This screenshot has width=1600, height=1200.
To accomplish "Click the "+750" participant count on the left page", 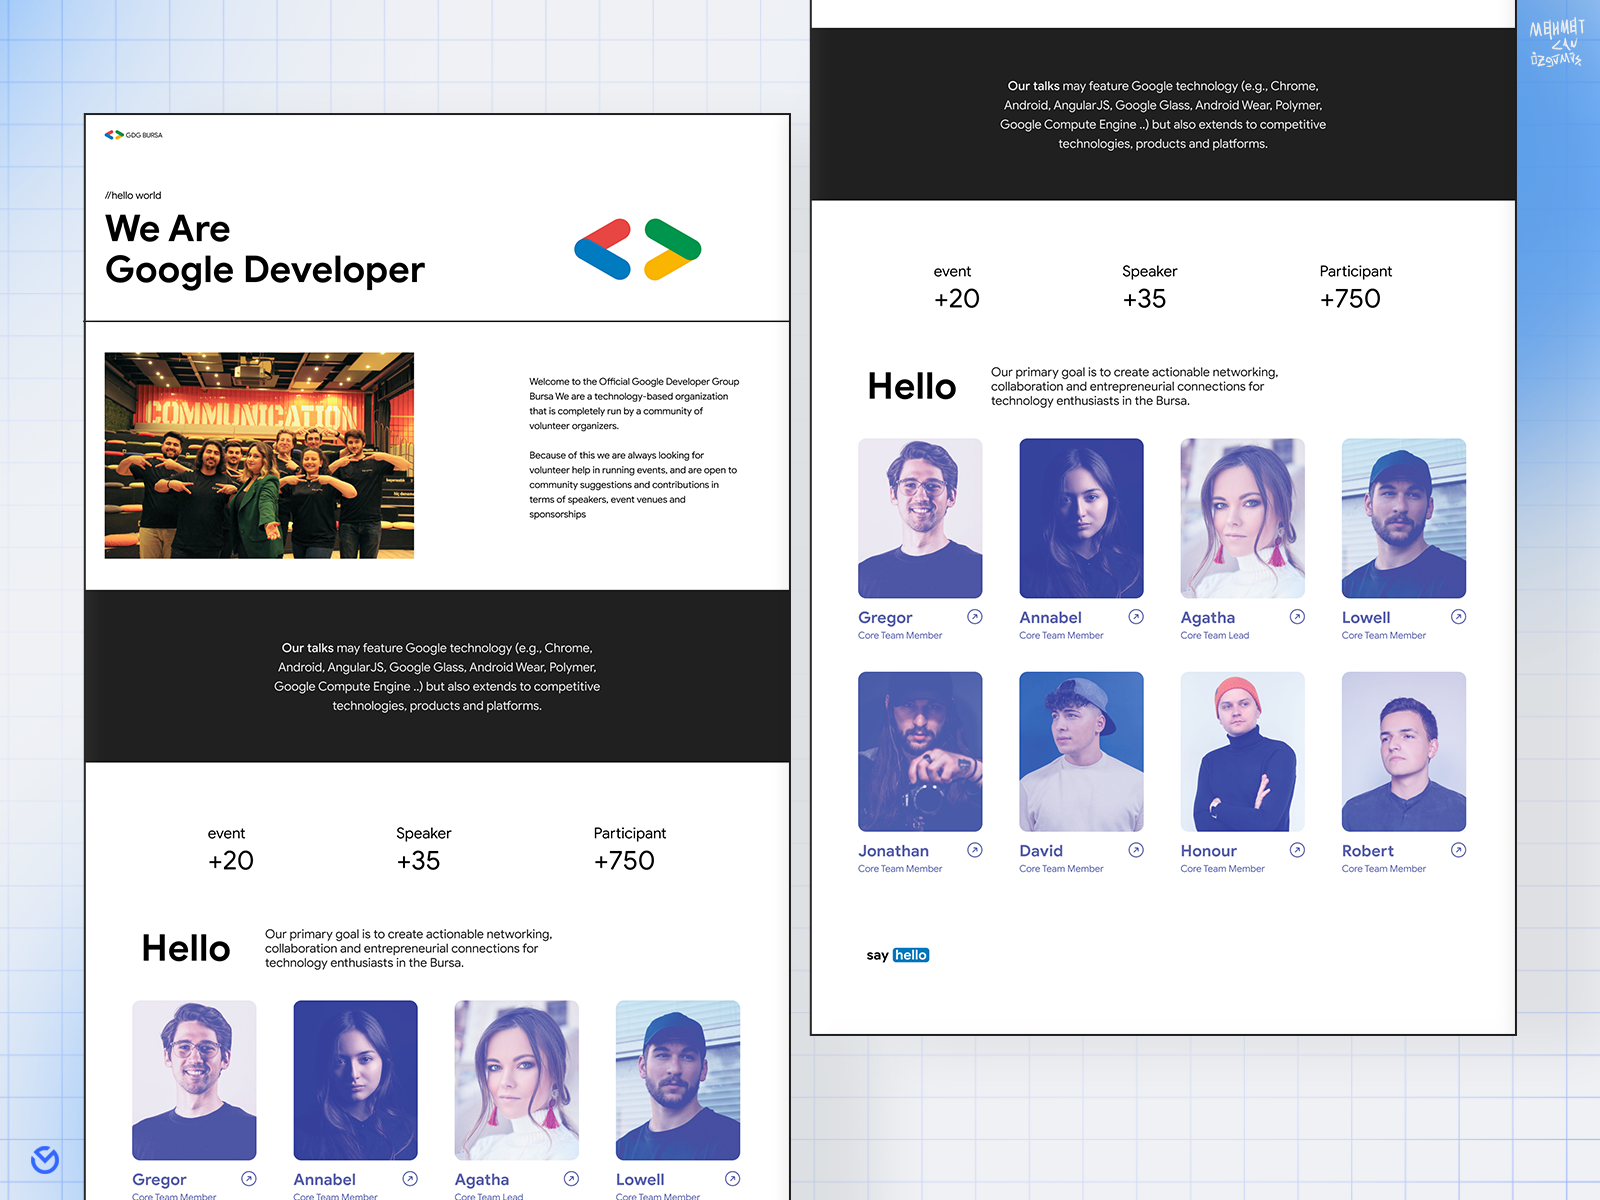I will [x=624, y=861].
